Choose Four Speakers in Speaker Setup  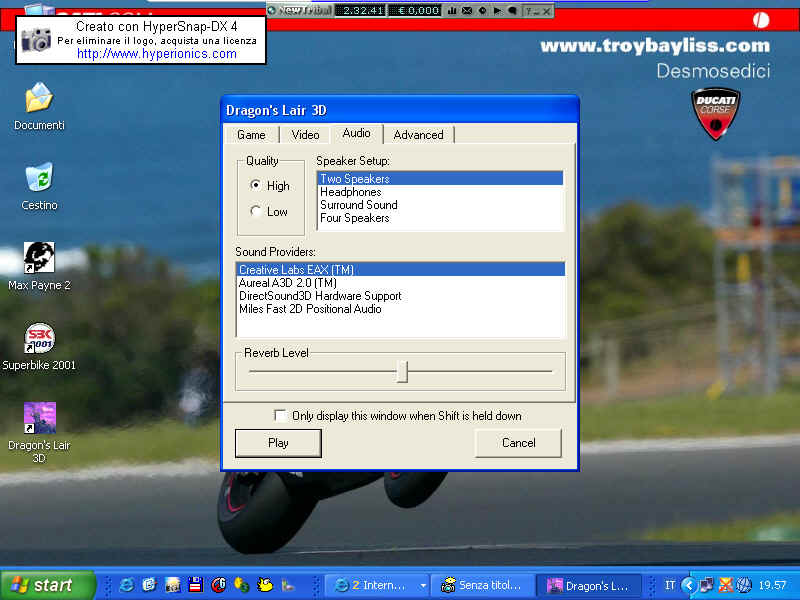click(440, 218)
